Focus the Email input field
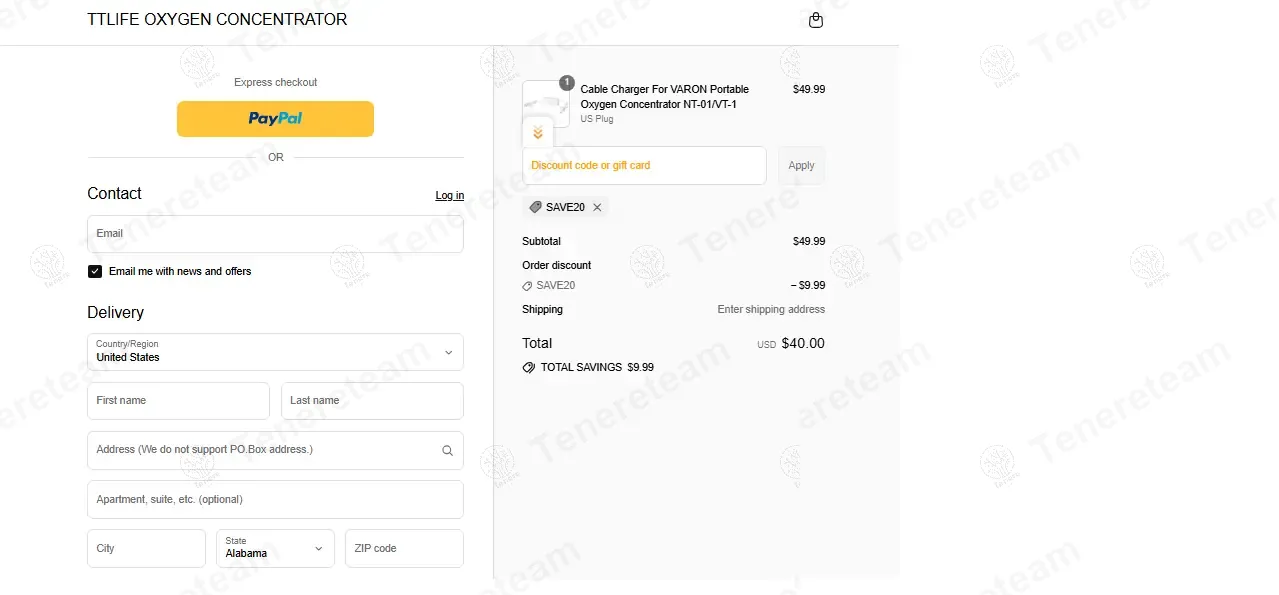This screenshot has width=1279, height=595. pyautogui.click(x=275, y=234)
